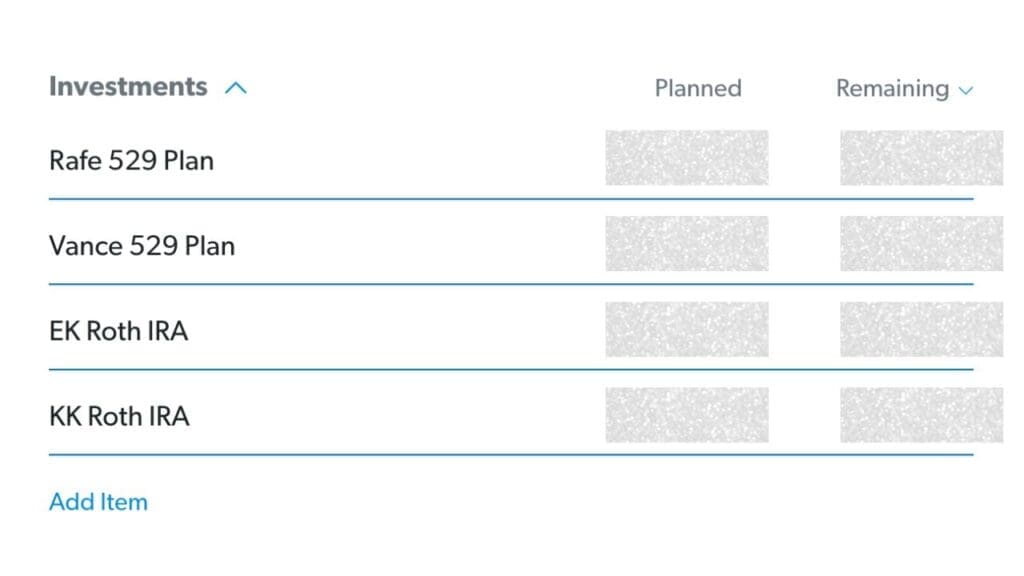Viewport: 1024px width, 576px height.
Task: Click the Add Item link
Action: [x=98, y=501]
